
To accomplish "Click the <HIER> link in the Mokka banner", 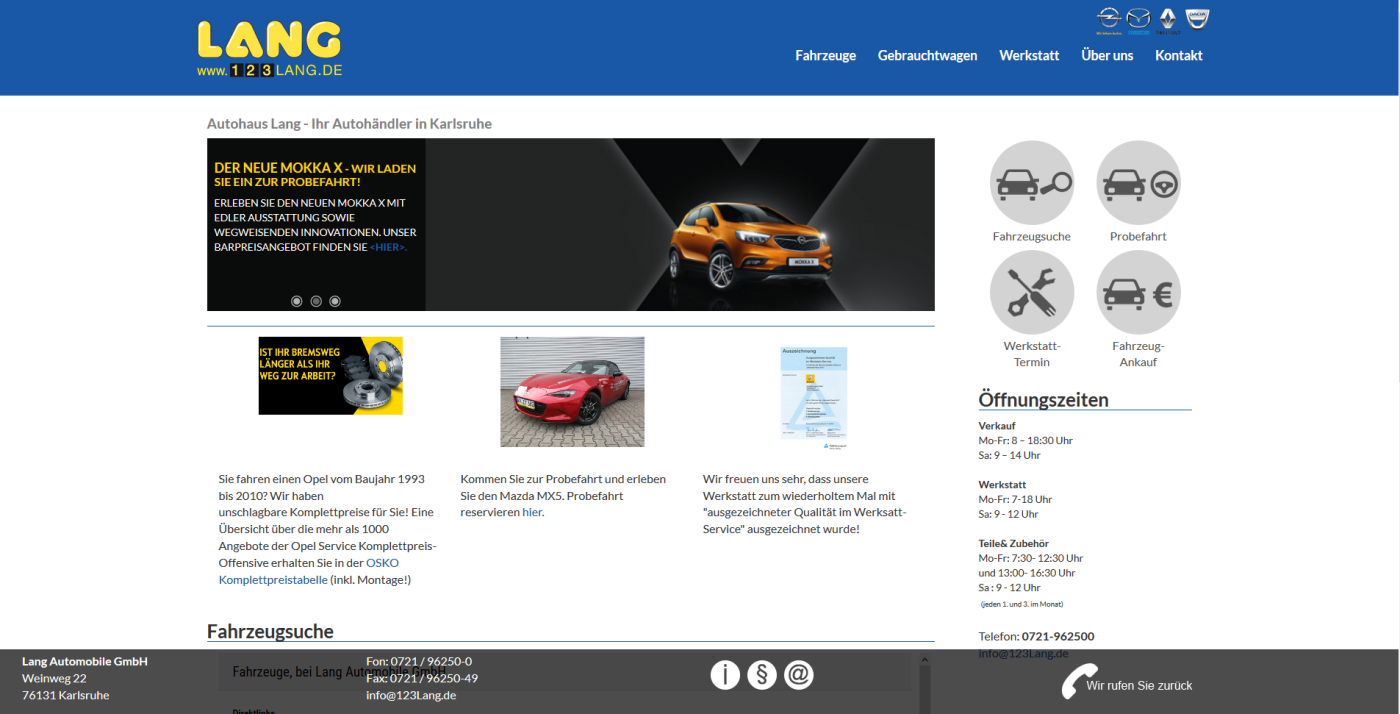I will click(x=388, y=246).
